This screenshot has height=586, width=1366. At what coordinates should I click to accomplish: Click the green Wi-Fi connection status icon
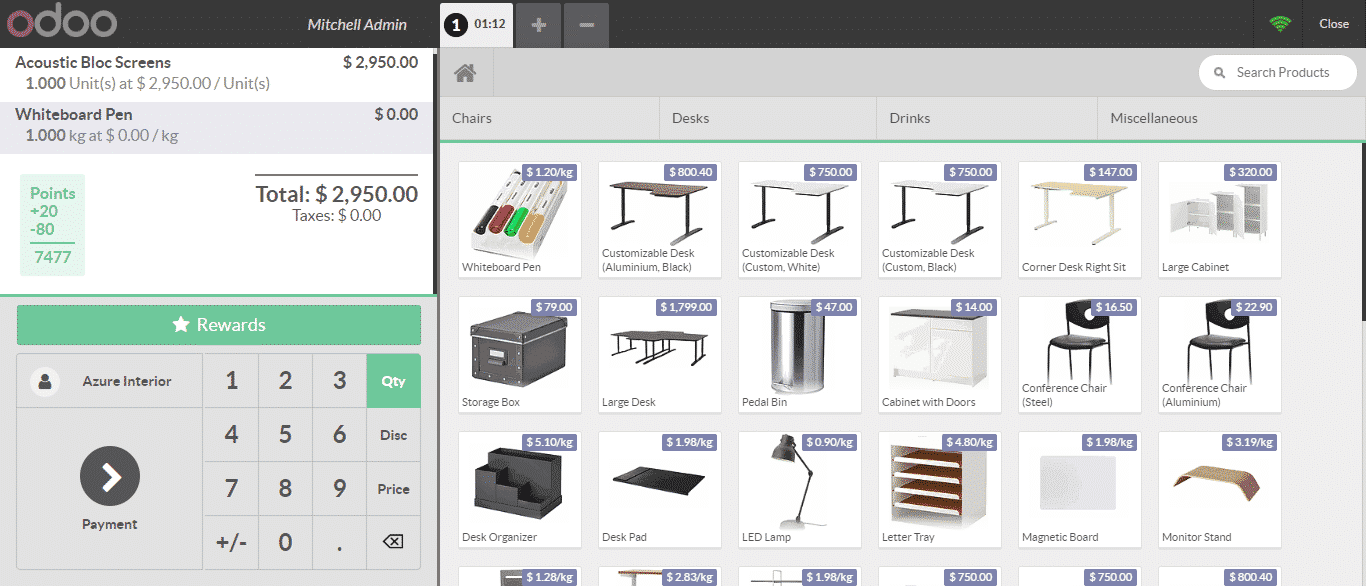[x=1280, y=24]
